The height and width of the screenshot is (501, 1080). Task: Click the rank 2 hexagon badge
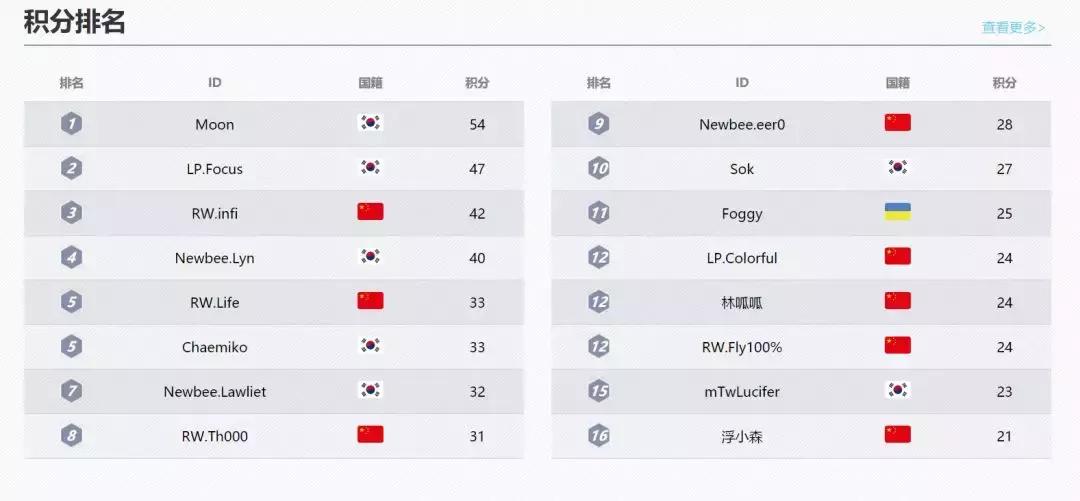(71, 169)
